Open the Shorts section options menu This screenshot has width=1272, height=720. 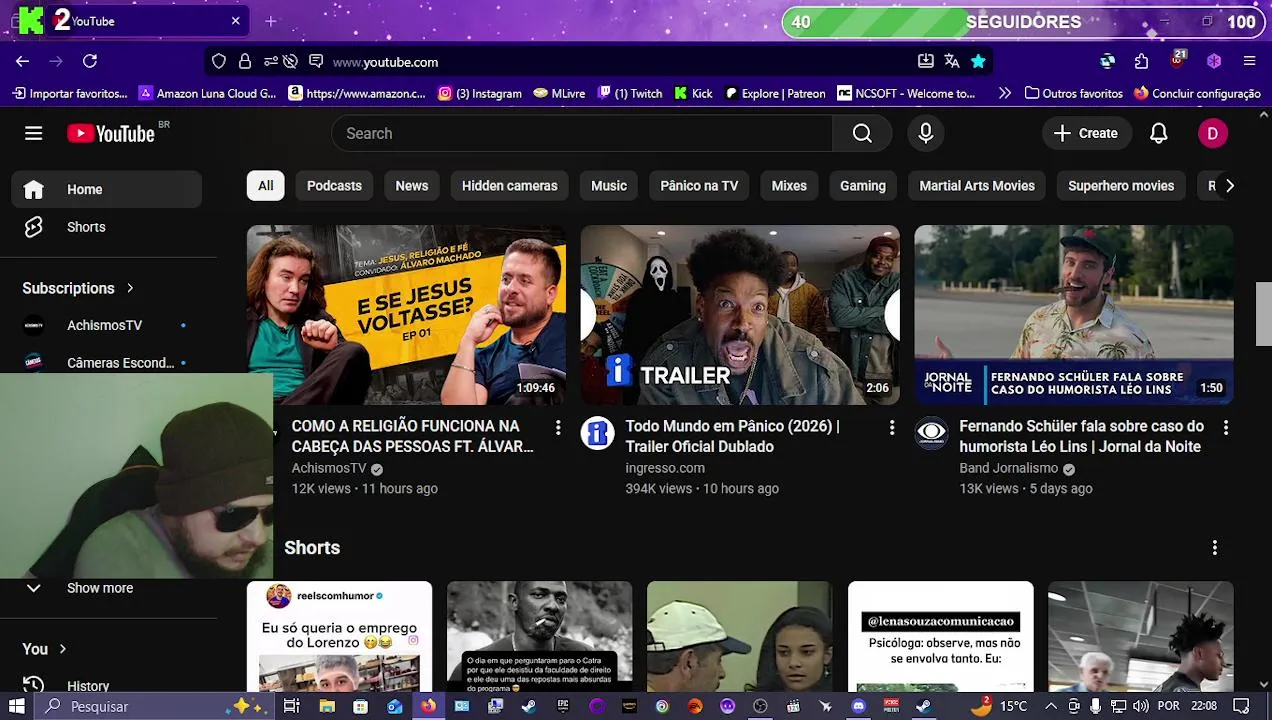(1215, 548)
